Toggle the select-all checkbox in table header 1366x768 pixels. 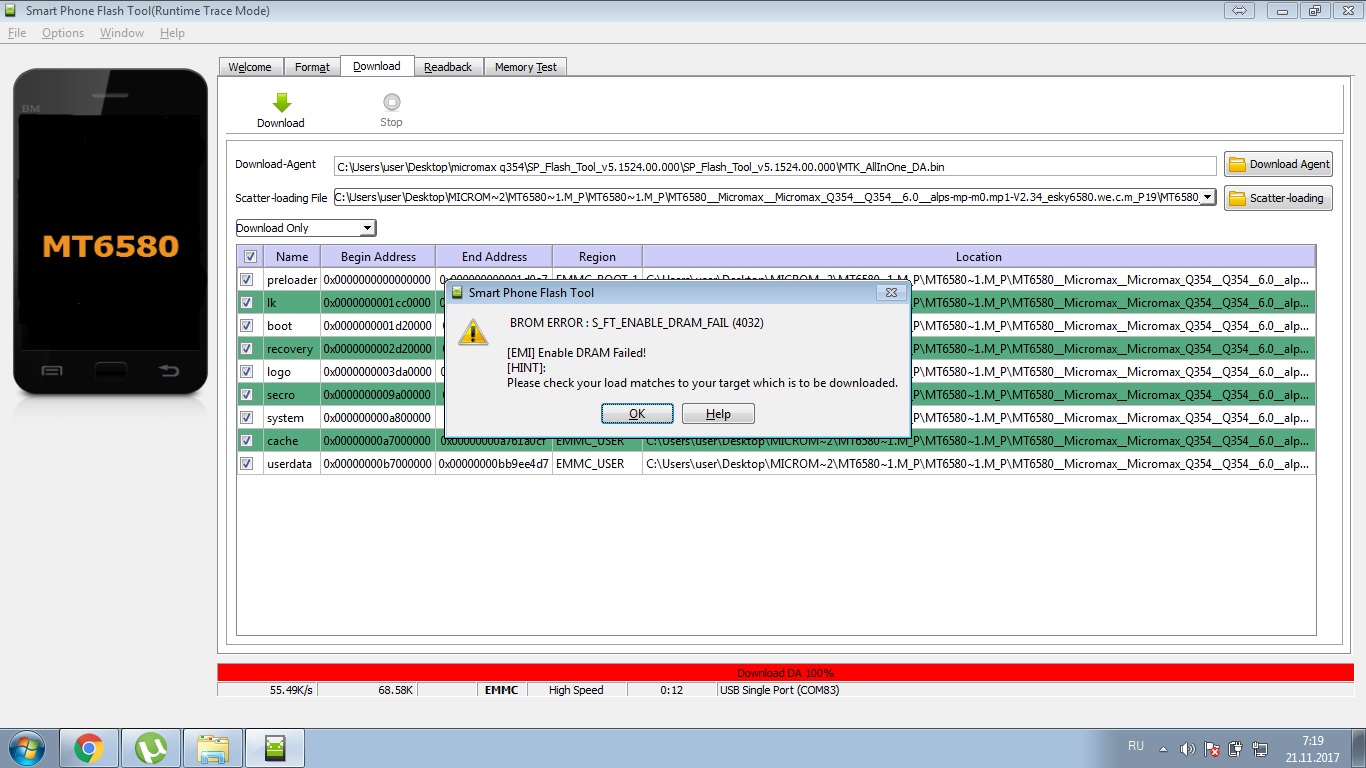[250, 256]
